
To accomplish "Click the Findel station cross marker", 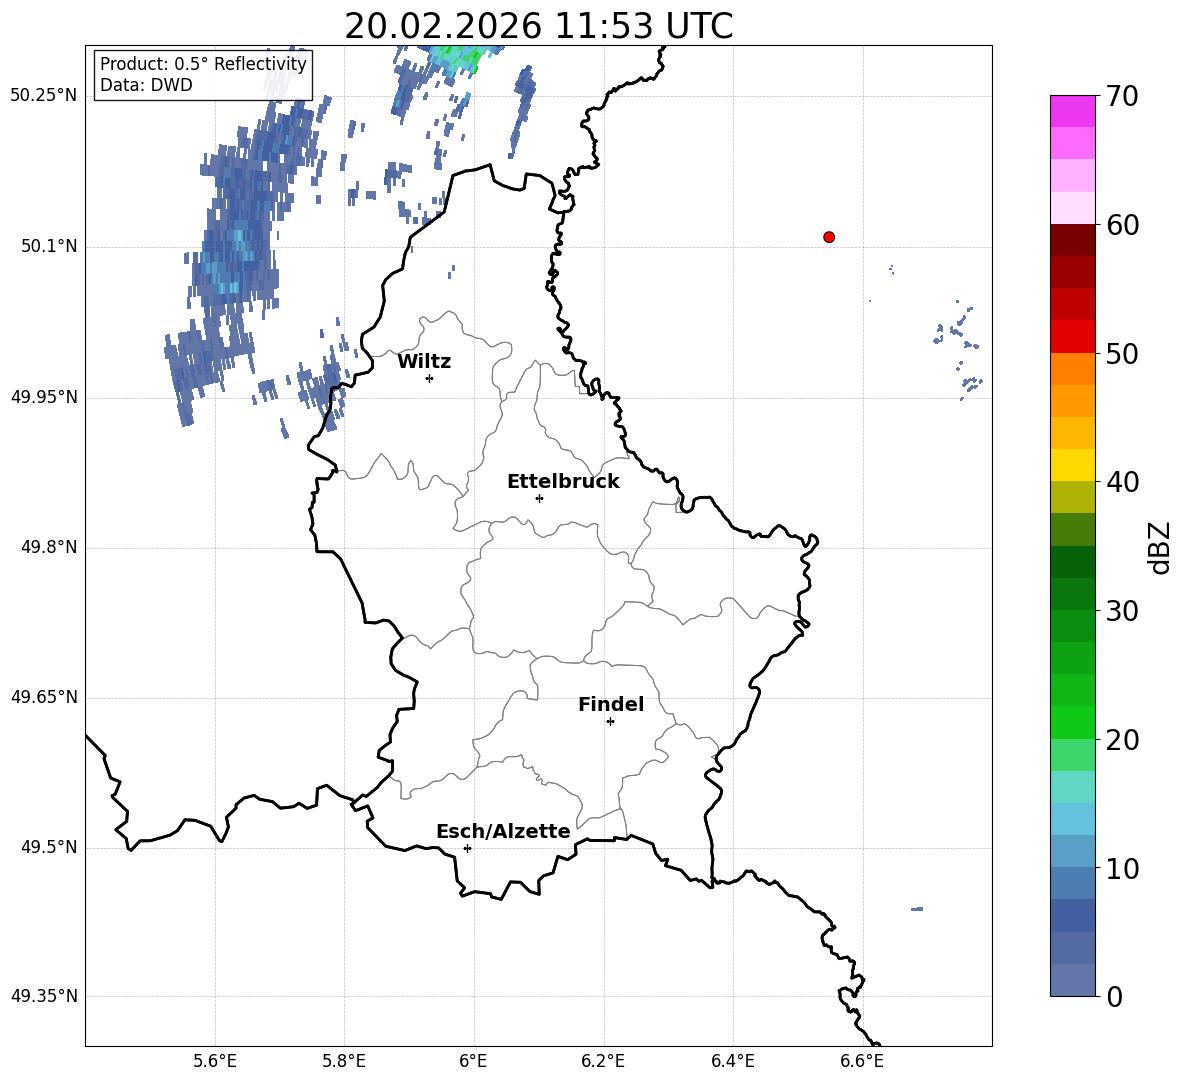I will pyautogui.click(x=610, y=722).
